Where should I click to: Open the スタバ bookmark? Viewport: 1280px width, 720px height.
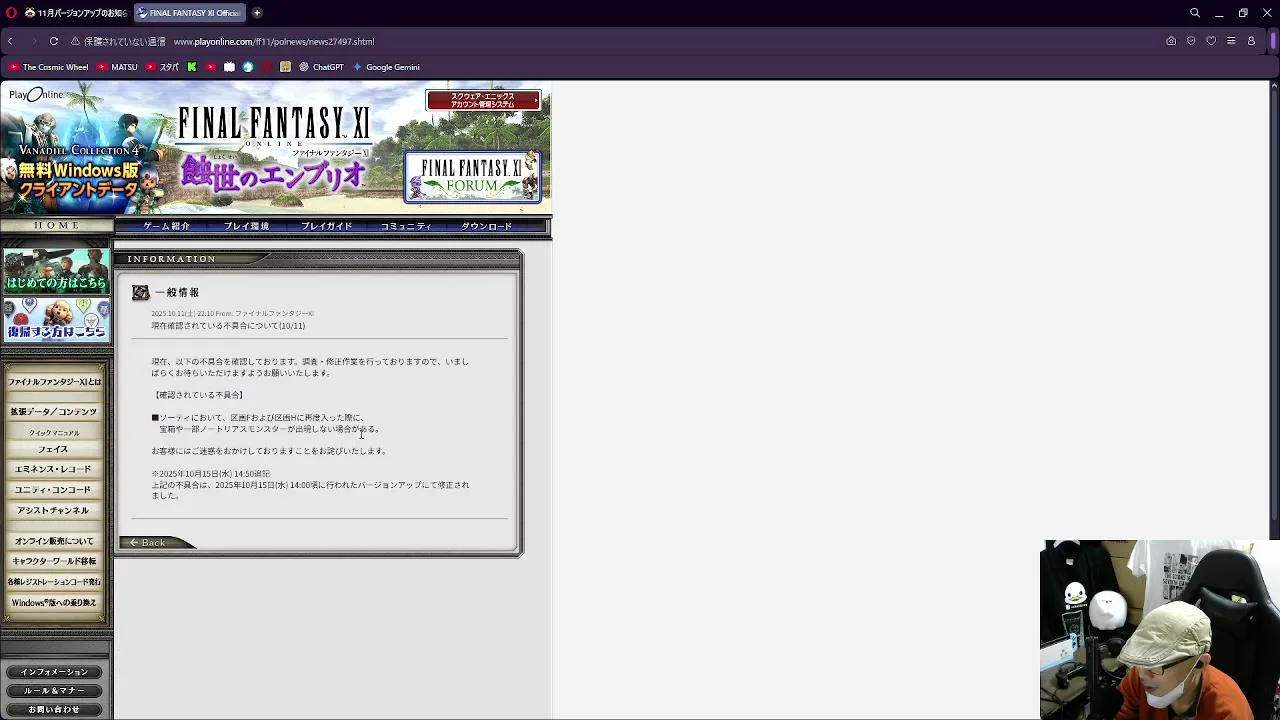[163, 67]
